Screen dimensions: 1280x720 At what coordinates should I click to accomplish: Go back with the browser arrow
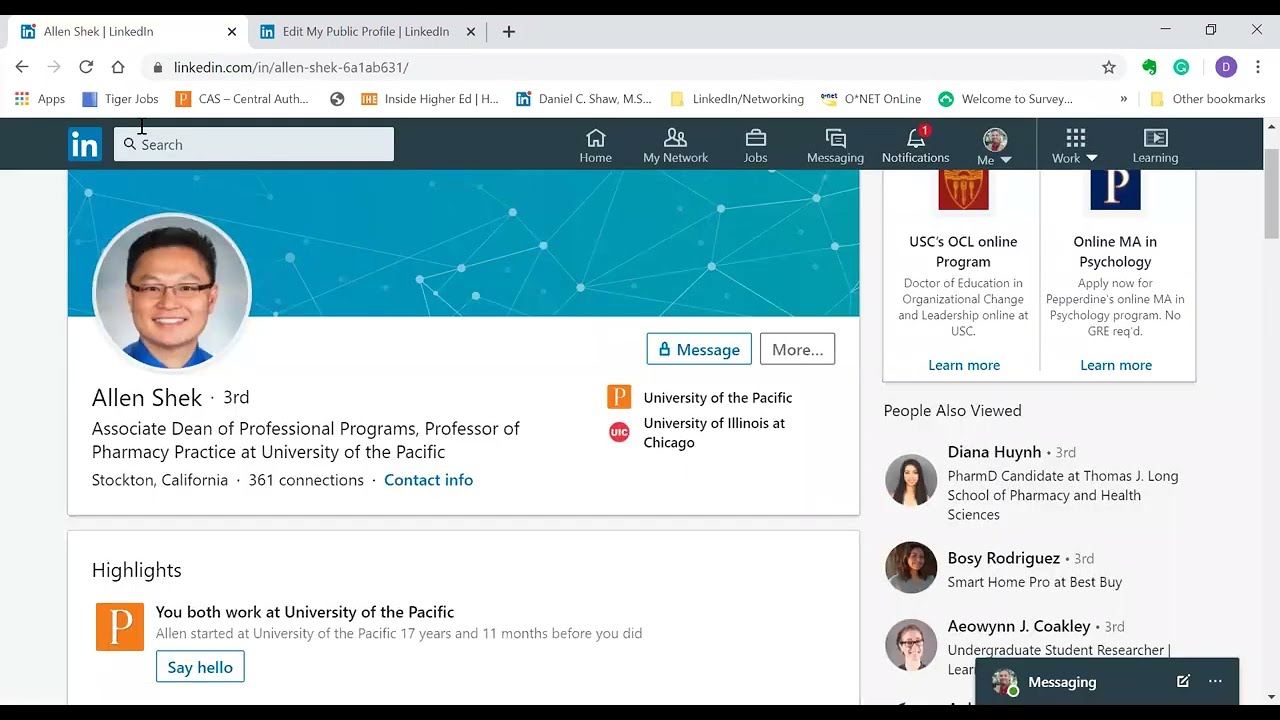pyautogui.click(x=22, y=67)
